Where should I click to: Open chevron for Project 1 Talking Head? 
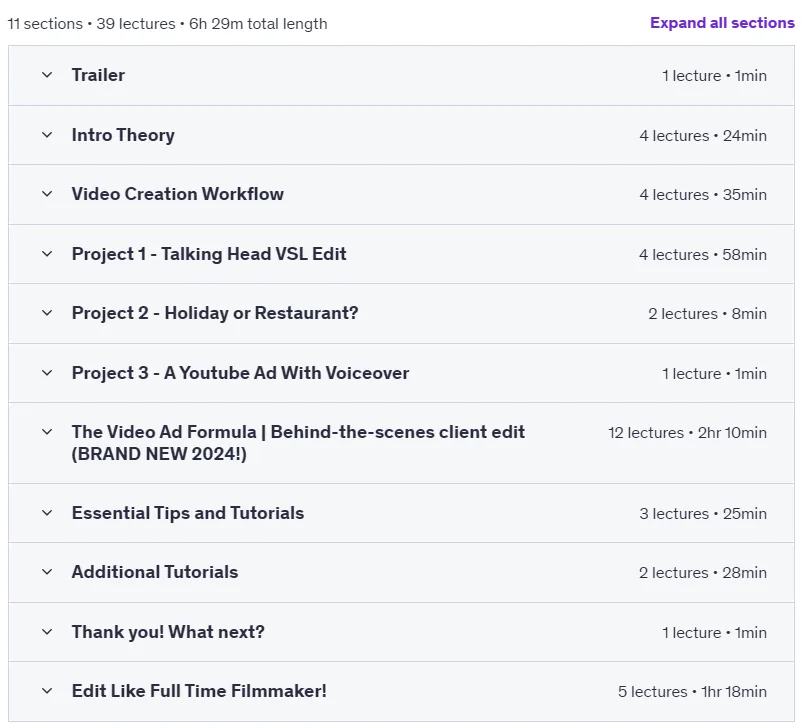coord(47,254)
